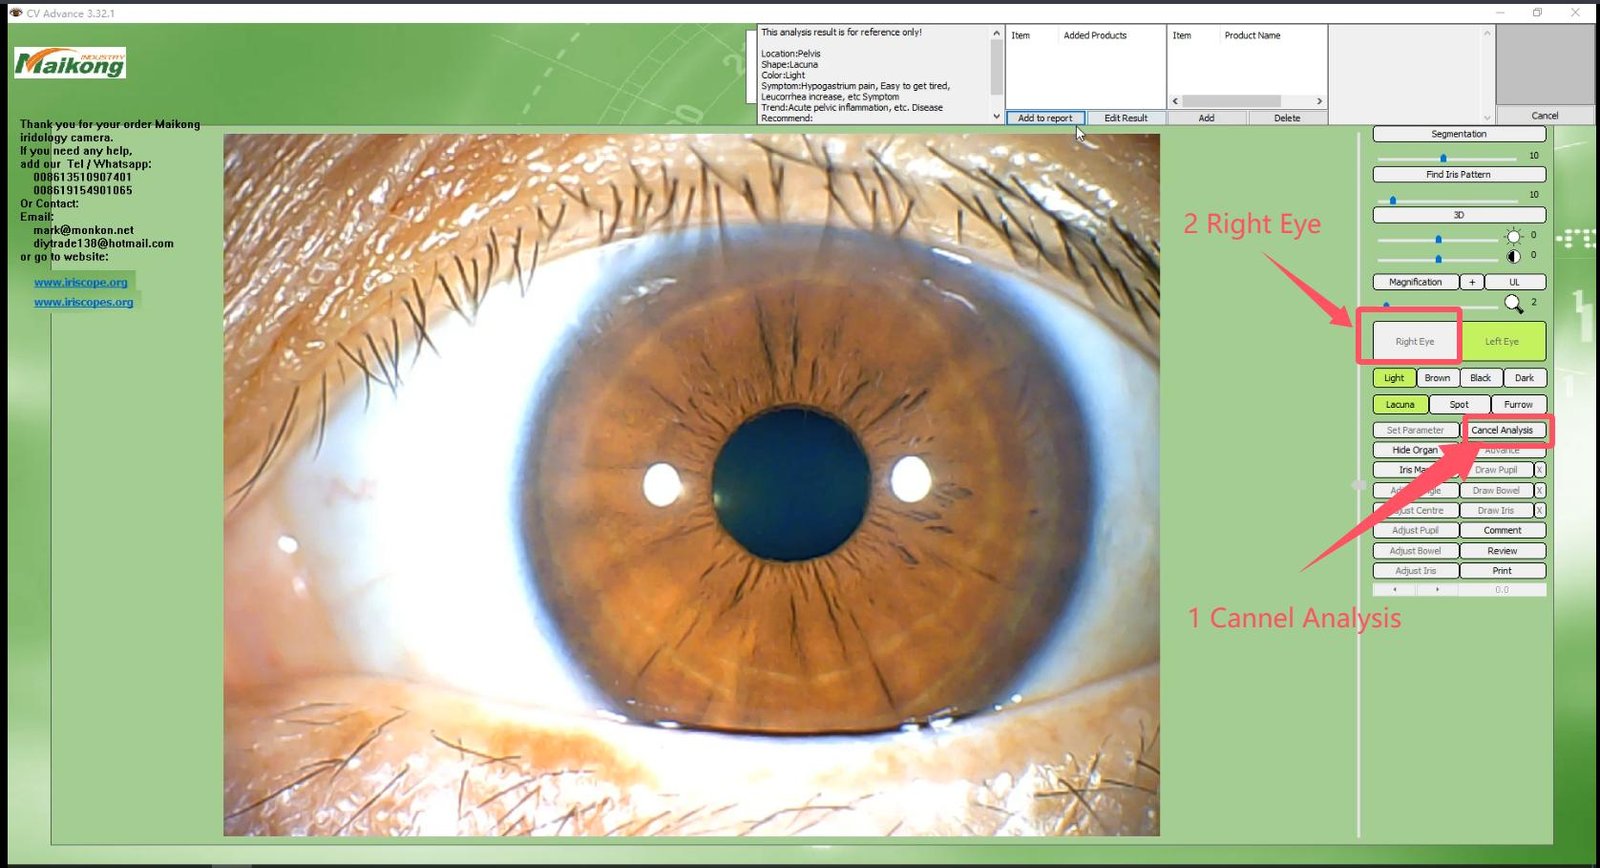The width and height of the screenshot is (1600, 868).
Task: Click the contrast slider handle
Action: pyautogui.click(x=1438, y=259)
